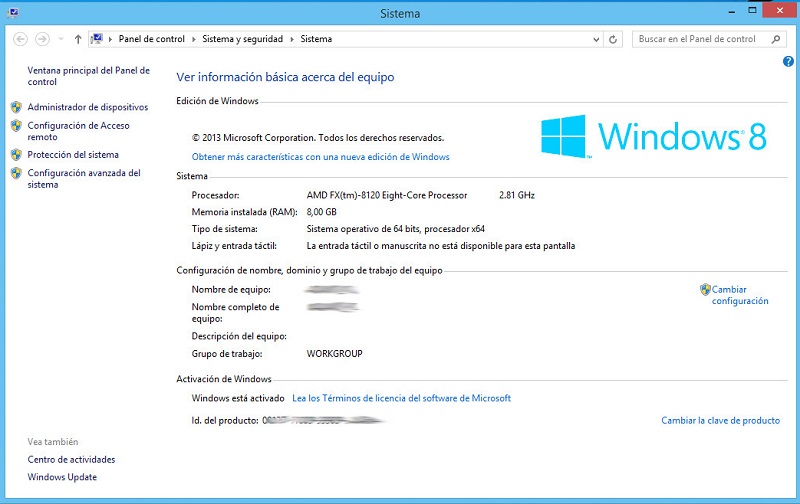The image size is (800, 504).
Task: Click shield icon next to Cambiar configuración
Action: point(705,290)
